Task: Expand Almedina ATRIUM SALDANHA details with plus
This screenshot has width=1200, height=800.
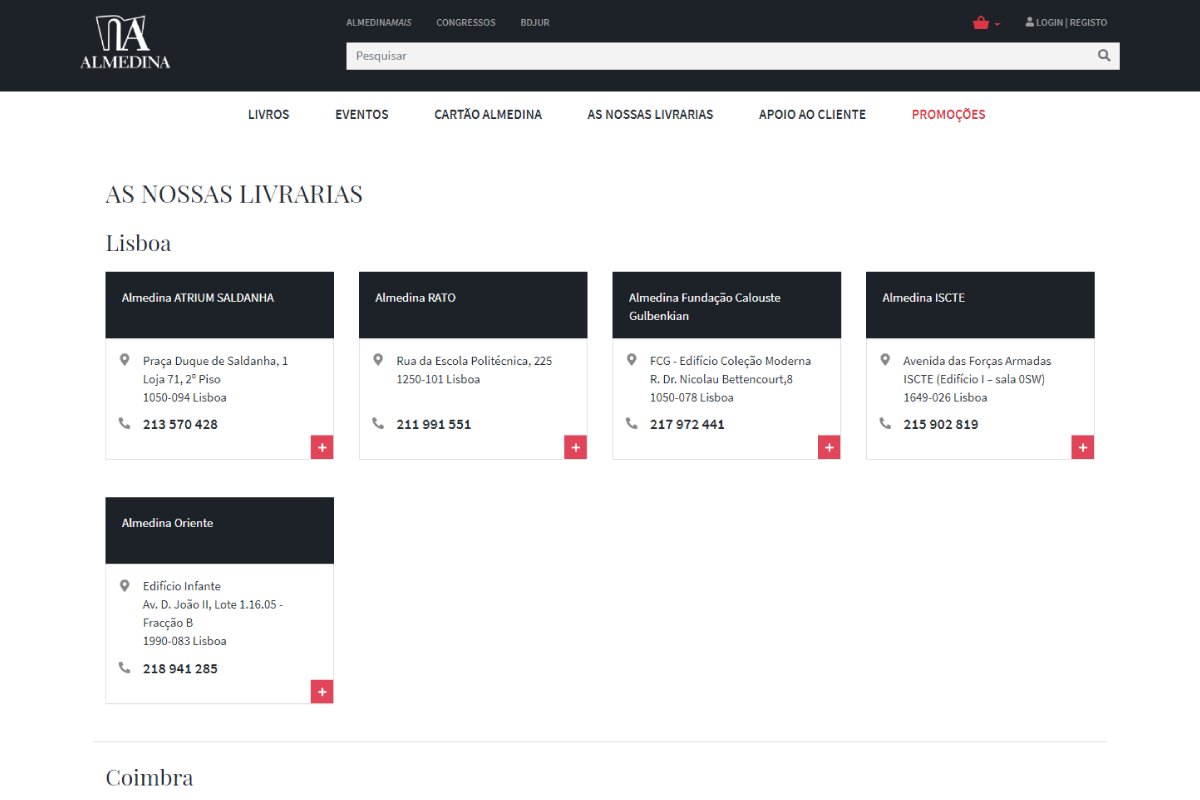Action: pos(322,448)
